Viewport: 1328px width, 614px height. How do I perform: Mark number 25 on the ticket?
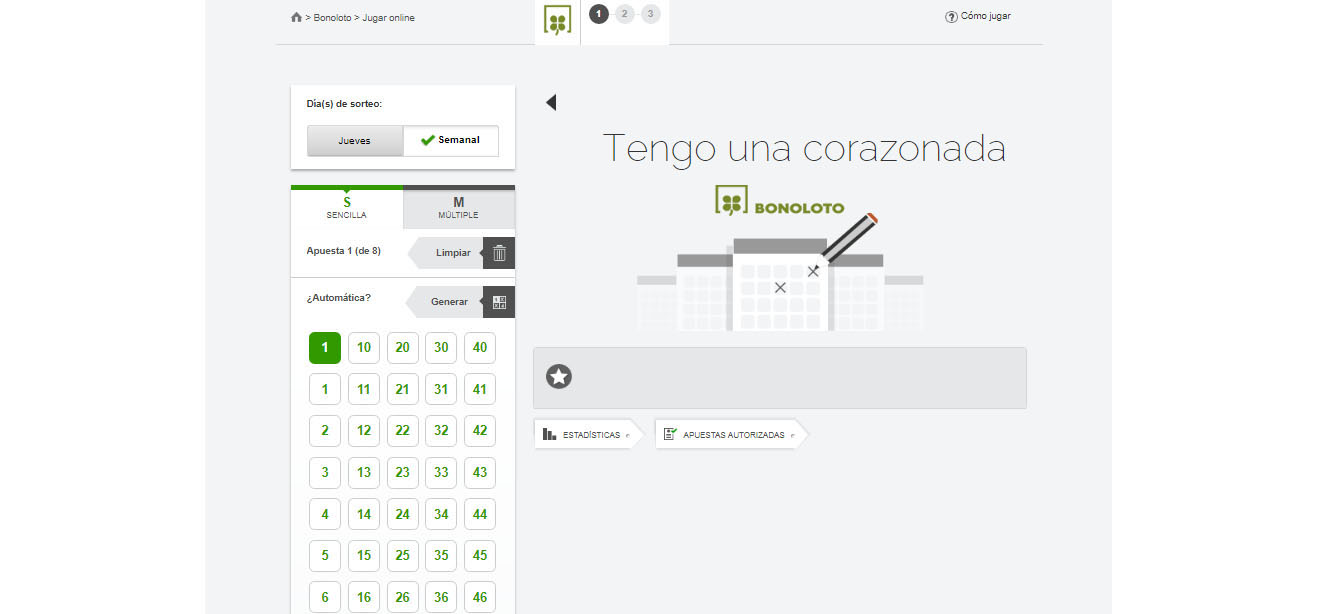tap(403, 556)
